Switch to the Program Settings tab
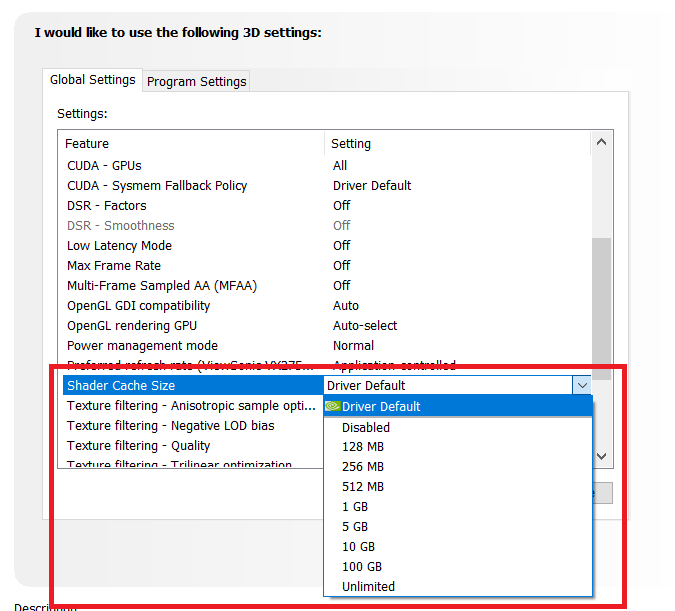 tap(196, 82)
